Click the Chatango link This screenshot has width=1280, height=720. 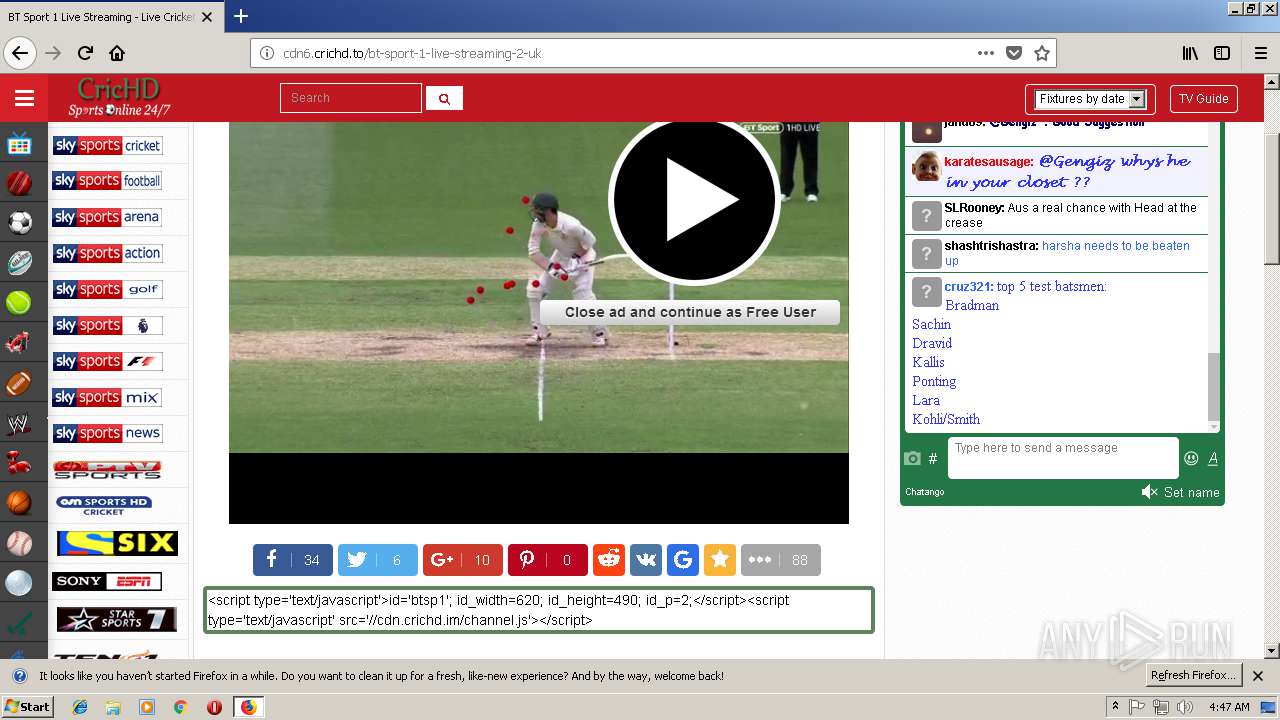point(924,492)
